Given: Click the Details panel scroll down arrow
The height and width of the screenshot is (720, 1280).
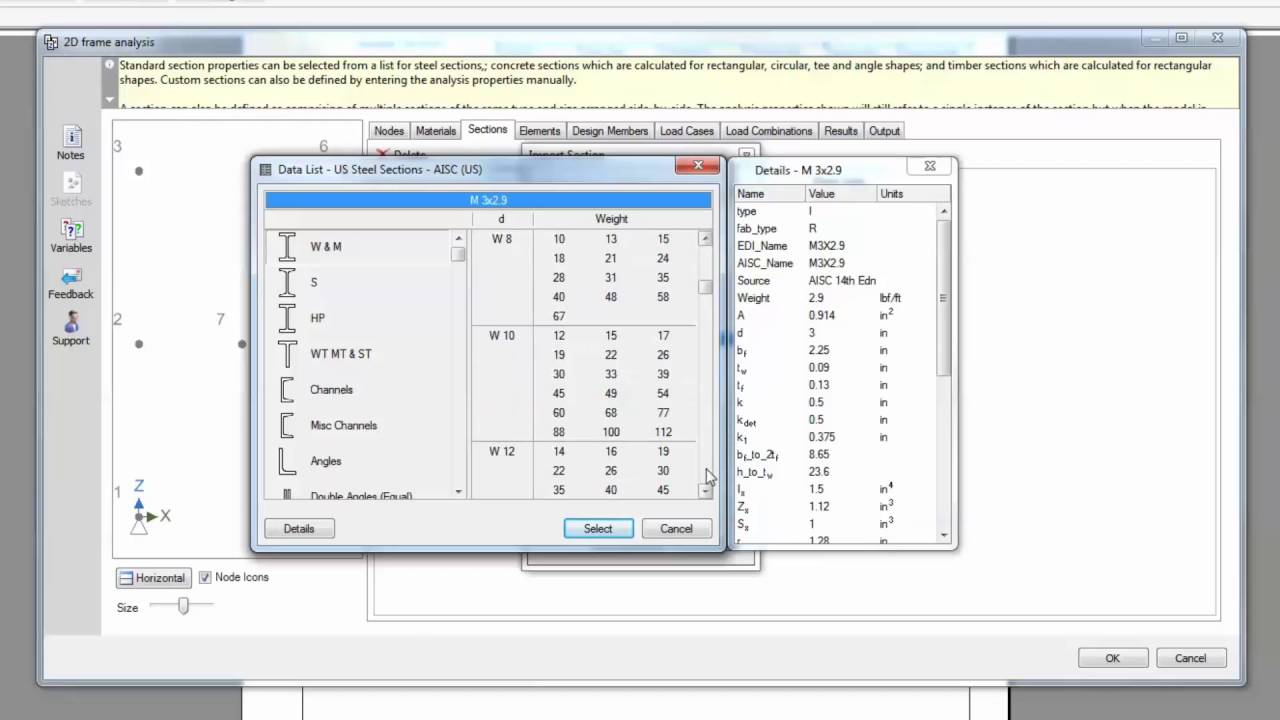Looking at the screenshot, I should pyautogui.click(x=944, y=535).
